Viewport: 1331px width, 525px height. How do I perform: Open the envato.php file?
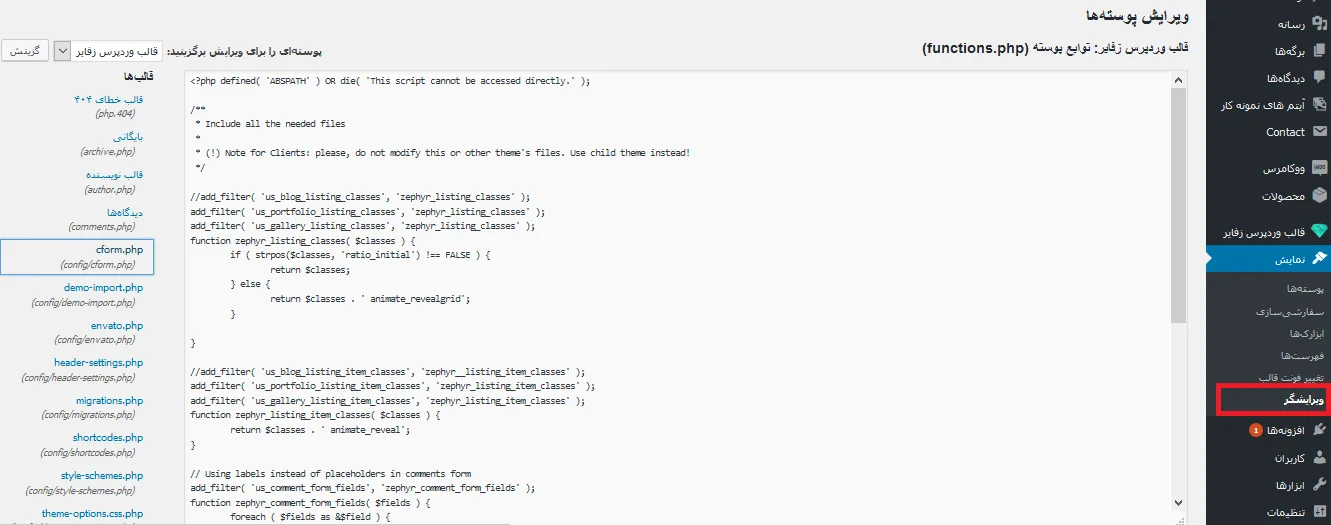click(x=115, y=325)
